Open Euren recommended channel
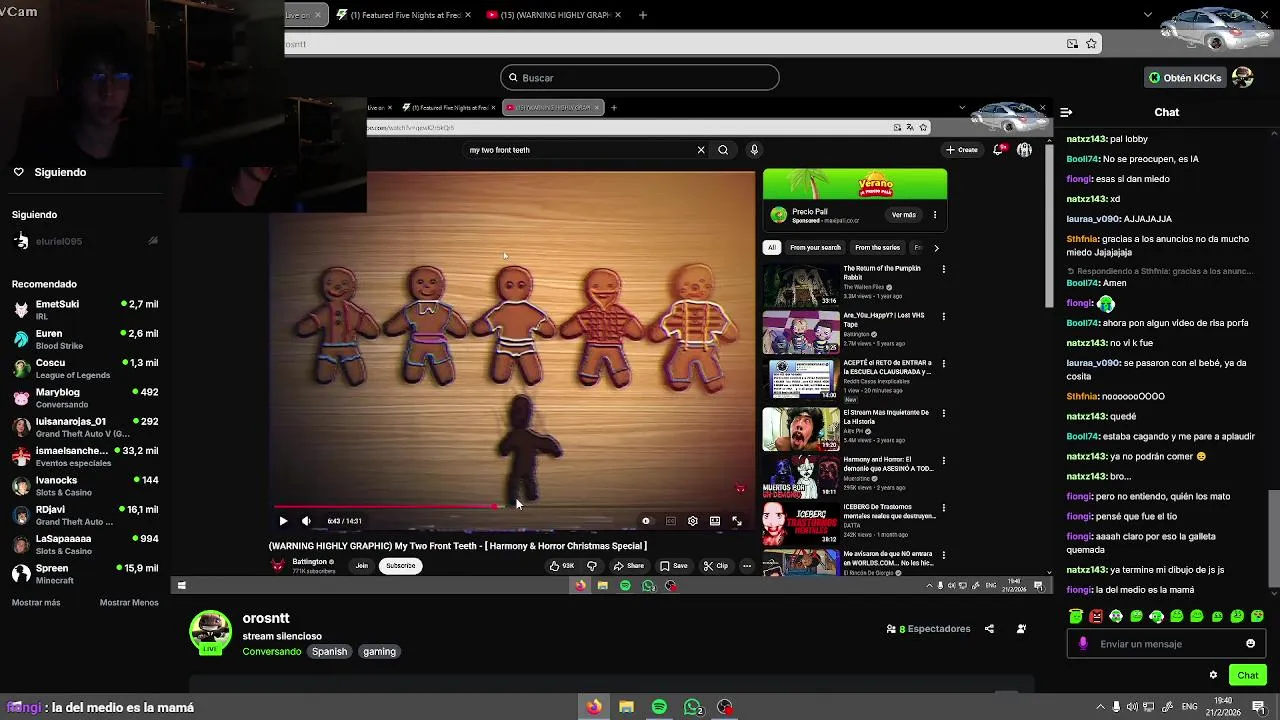The width and height of the screenshot is (1280, 720). pyautogui.click(x=85, y=339)
